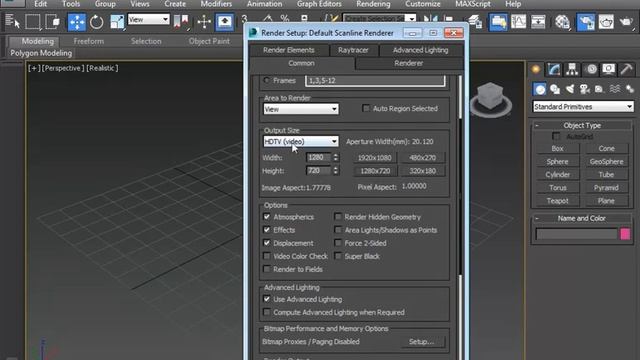Create a Teapot primitive button

[x=558, y=201]
